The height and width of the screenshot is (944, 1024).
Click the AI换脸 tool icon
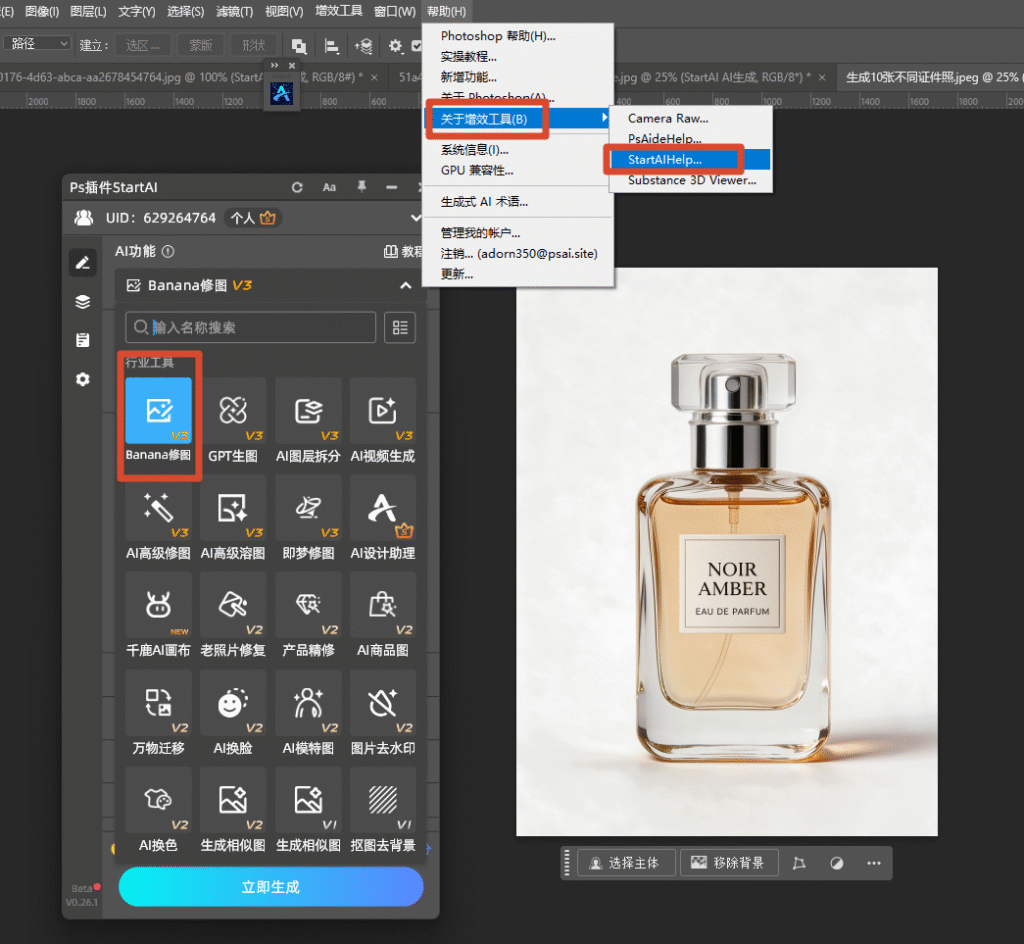point(233,703)
